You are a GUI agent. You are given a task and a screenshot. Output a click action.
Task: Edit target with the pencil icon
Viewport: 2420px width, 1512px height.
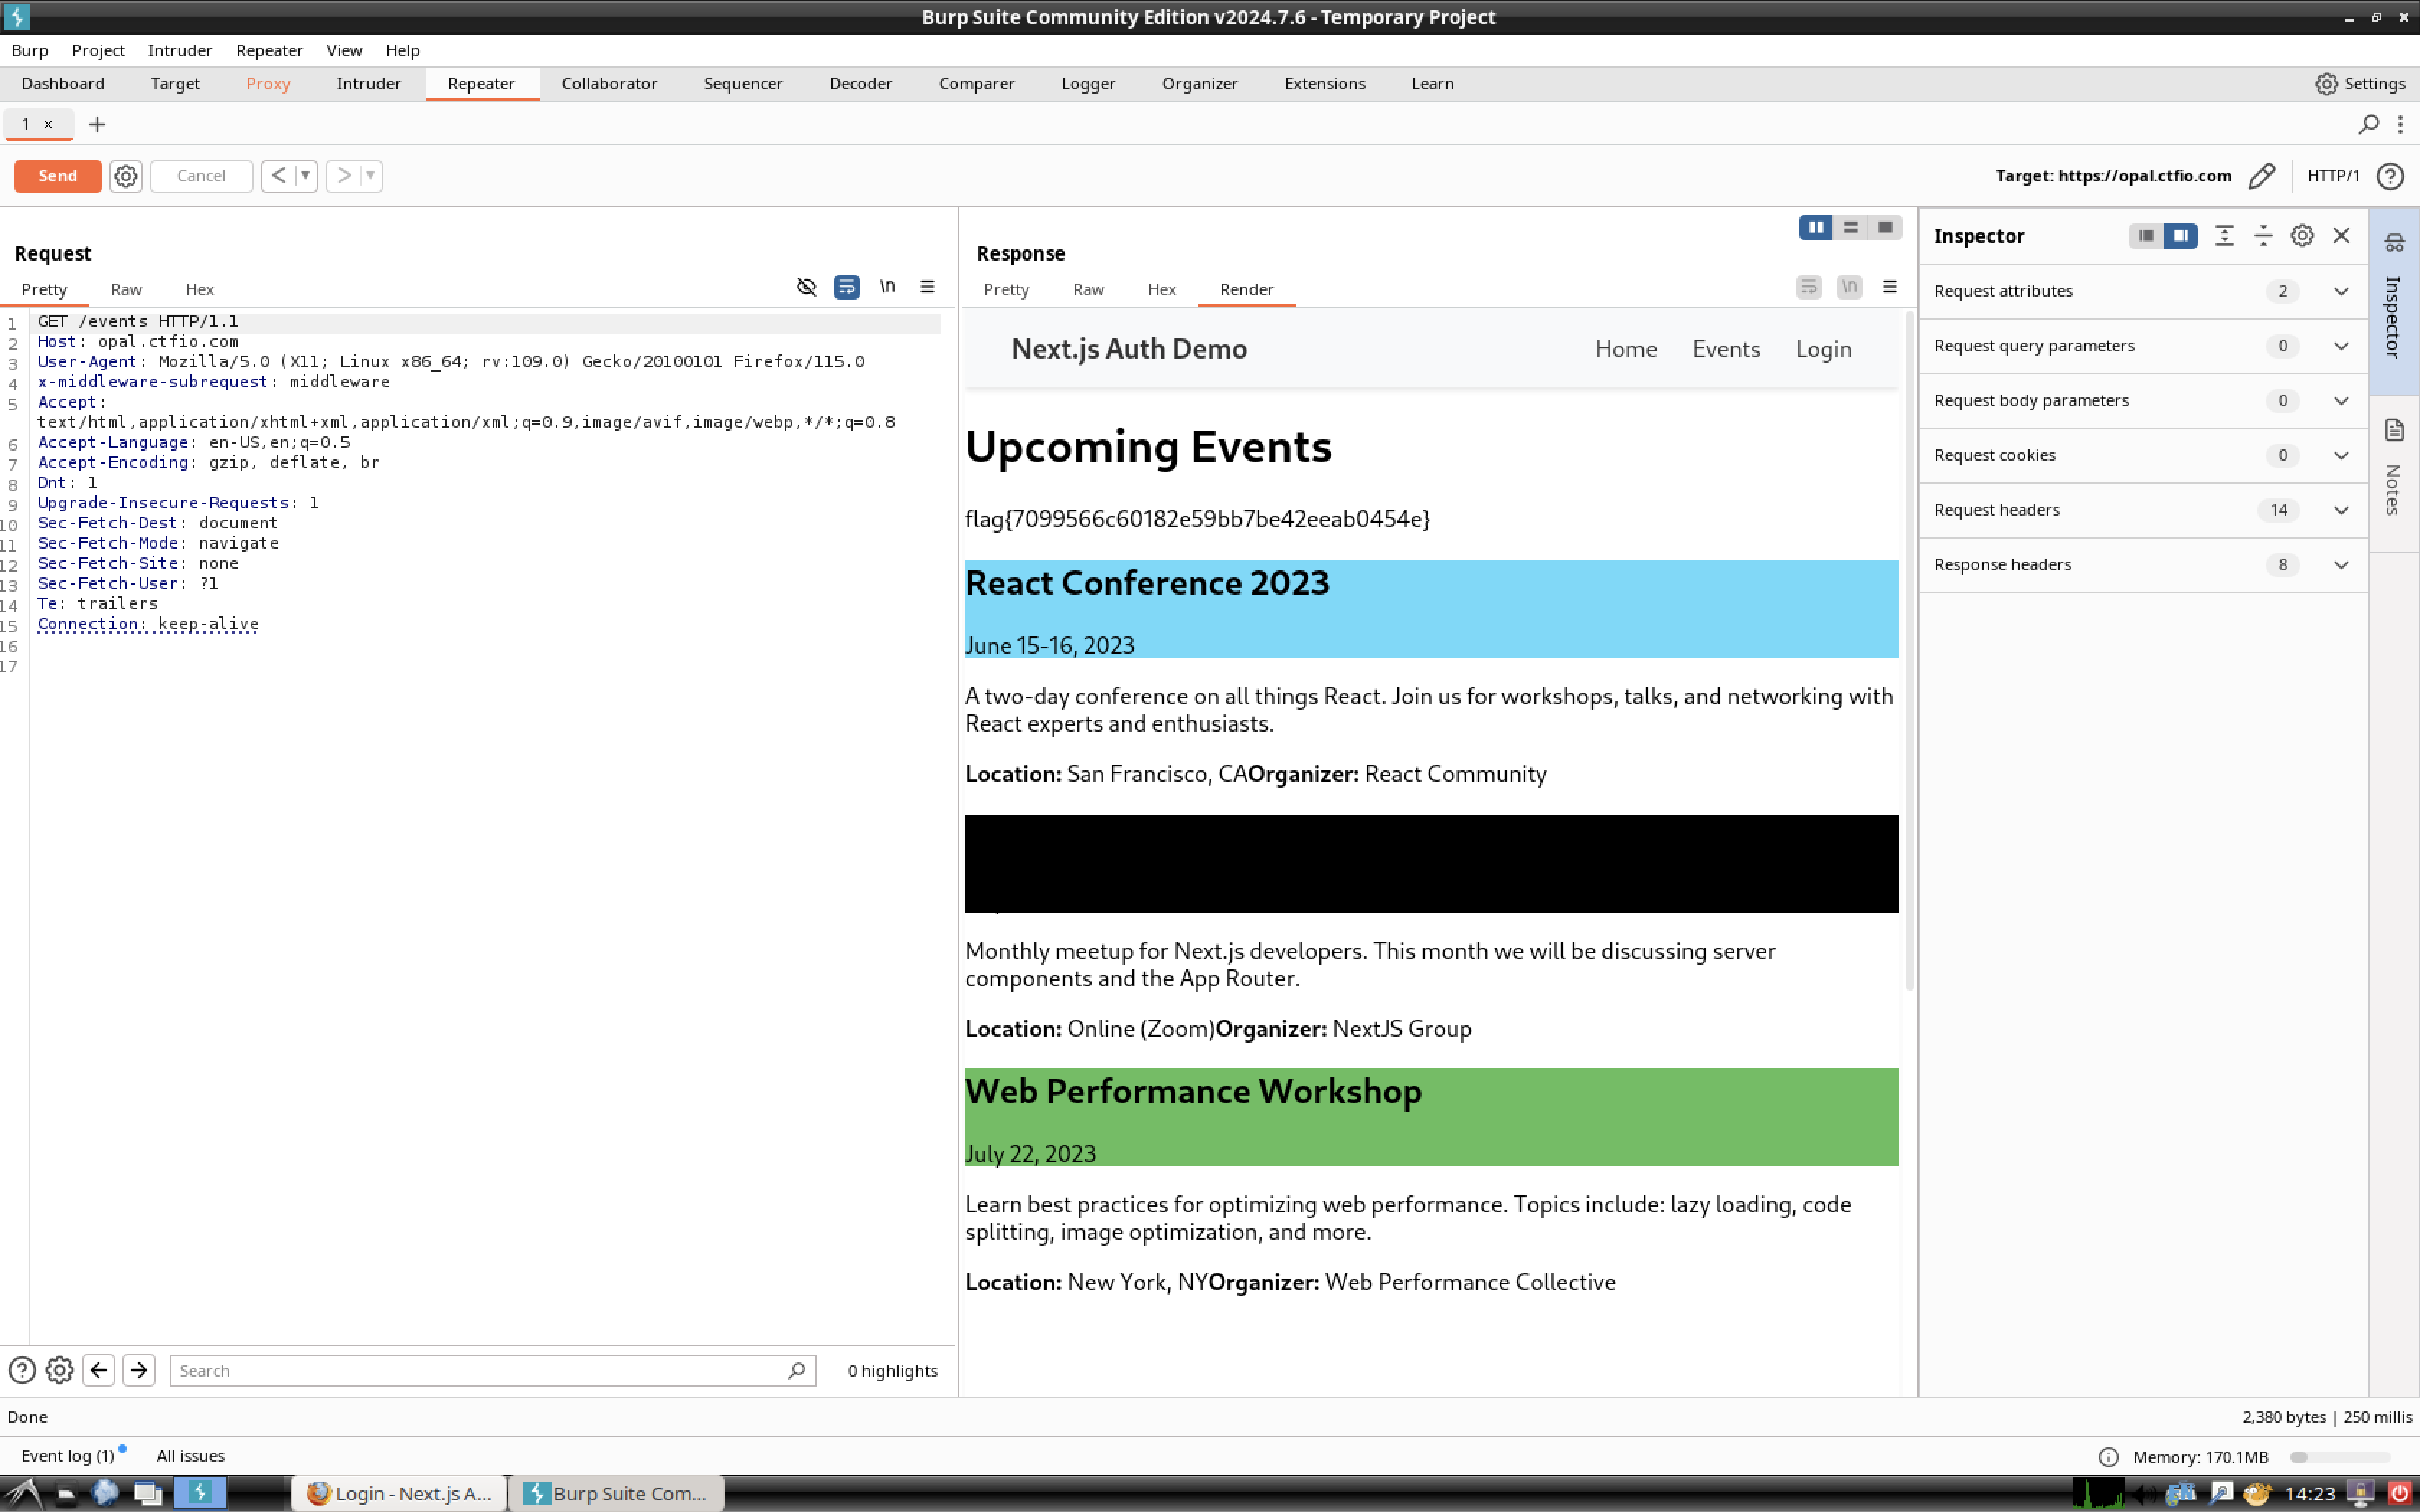point(2262,176)
